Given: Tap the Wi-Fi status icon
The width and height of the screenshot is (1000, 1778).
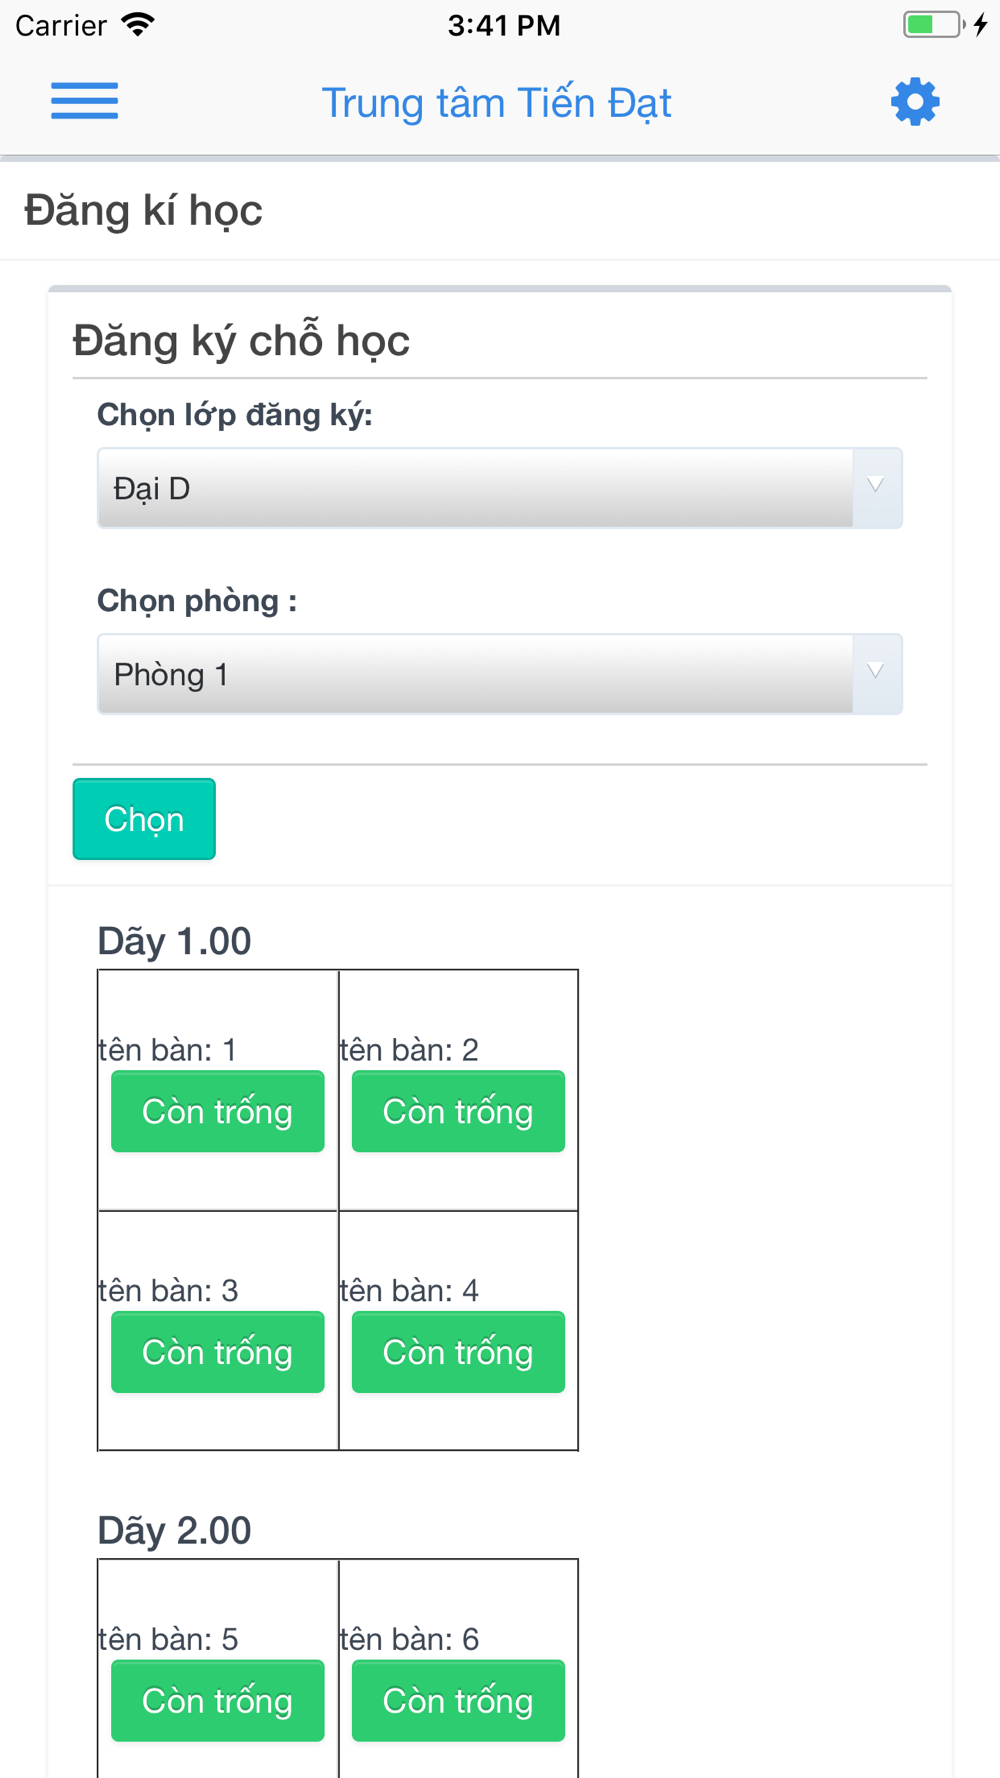Looking at the screenshot, I should coord(138,25).
